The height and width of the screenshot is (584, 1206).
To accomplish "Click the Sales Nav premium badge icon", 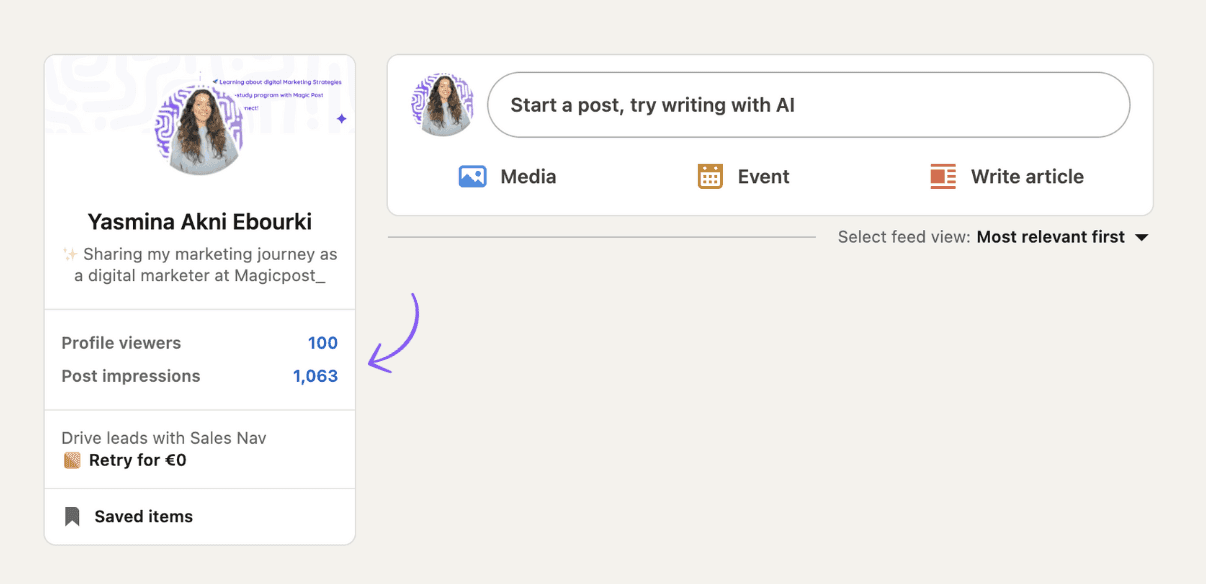I will [72, 461].
